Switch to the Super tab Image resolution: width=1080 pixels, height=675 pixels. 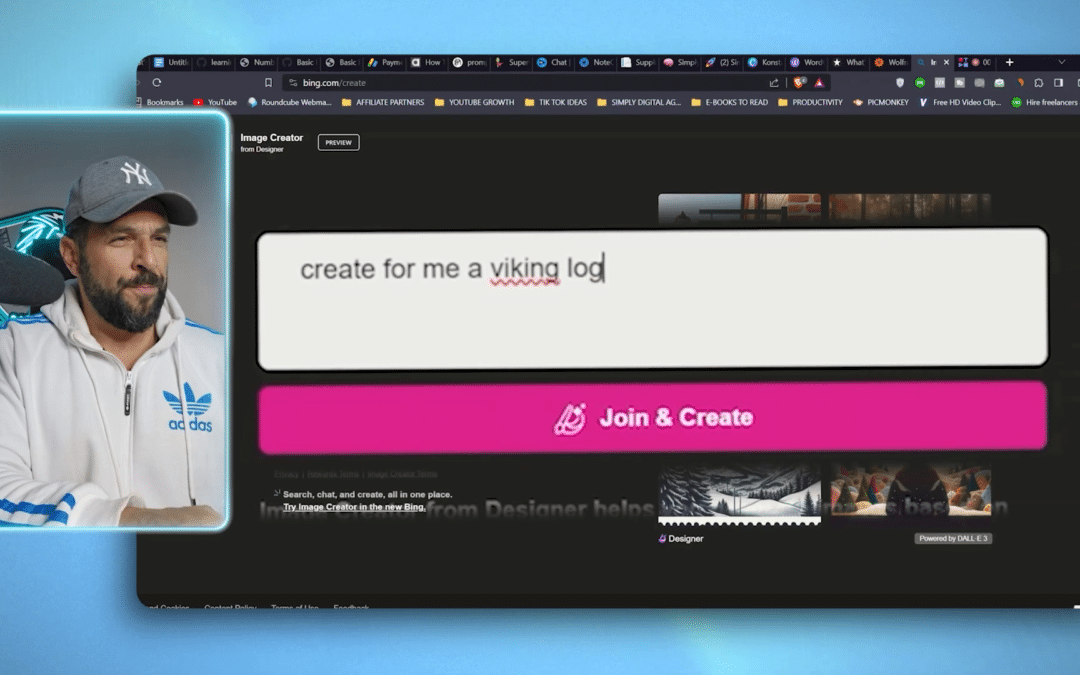click(x=512, y=62)
